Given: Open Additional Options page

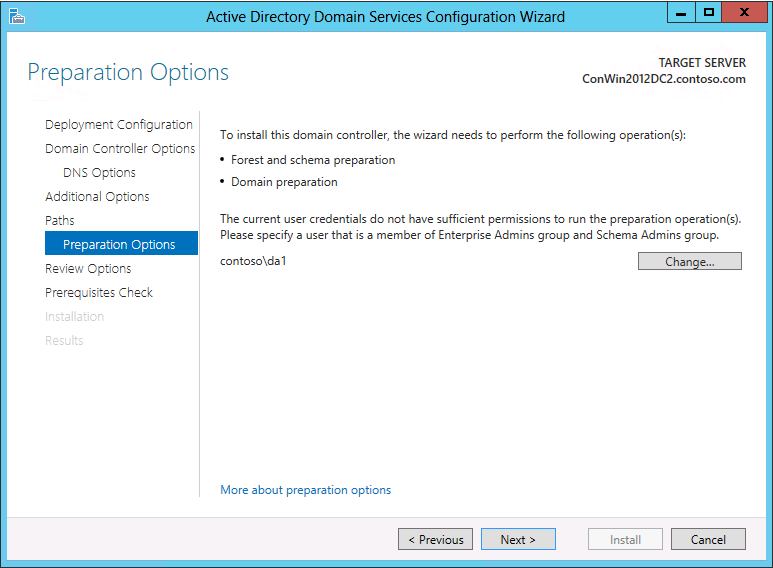Looking at the screenshot, I should click(97, 196).
